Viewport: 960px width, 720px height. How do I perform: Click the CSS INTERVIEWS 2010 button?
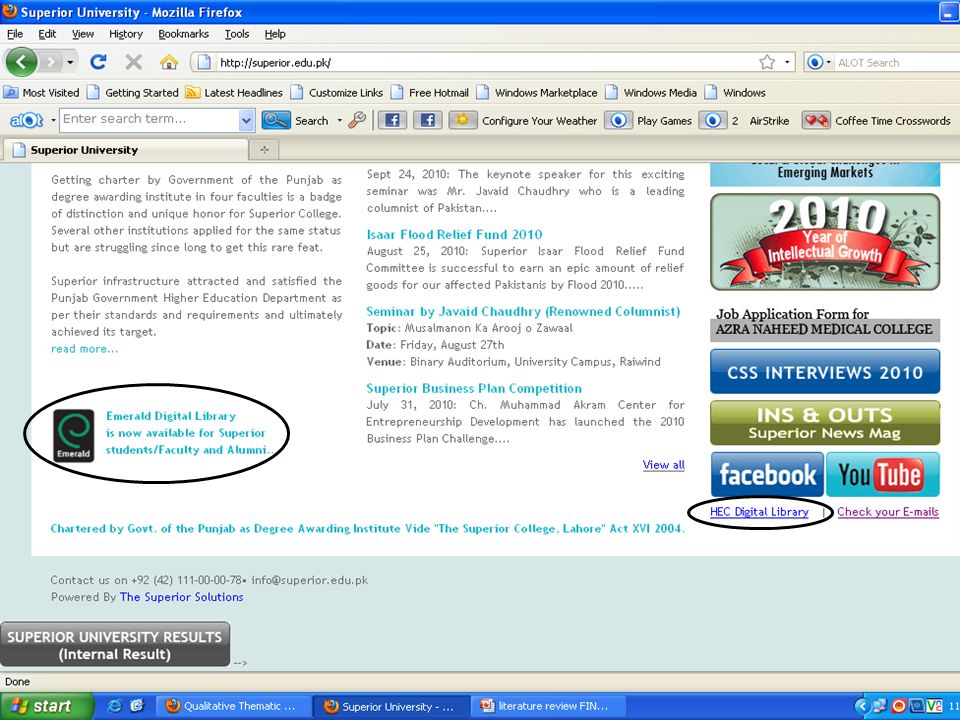pyautogui.click(x=825, y=372)
